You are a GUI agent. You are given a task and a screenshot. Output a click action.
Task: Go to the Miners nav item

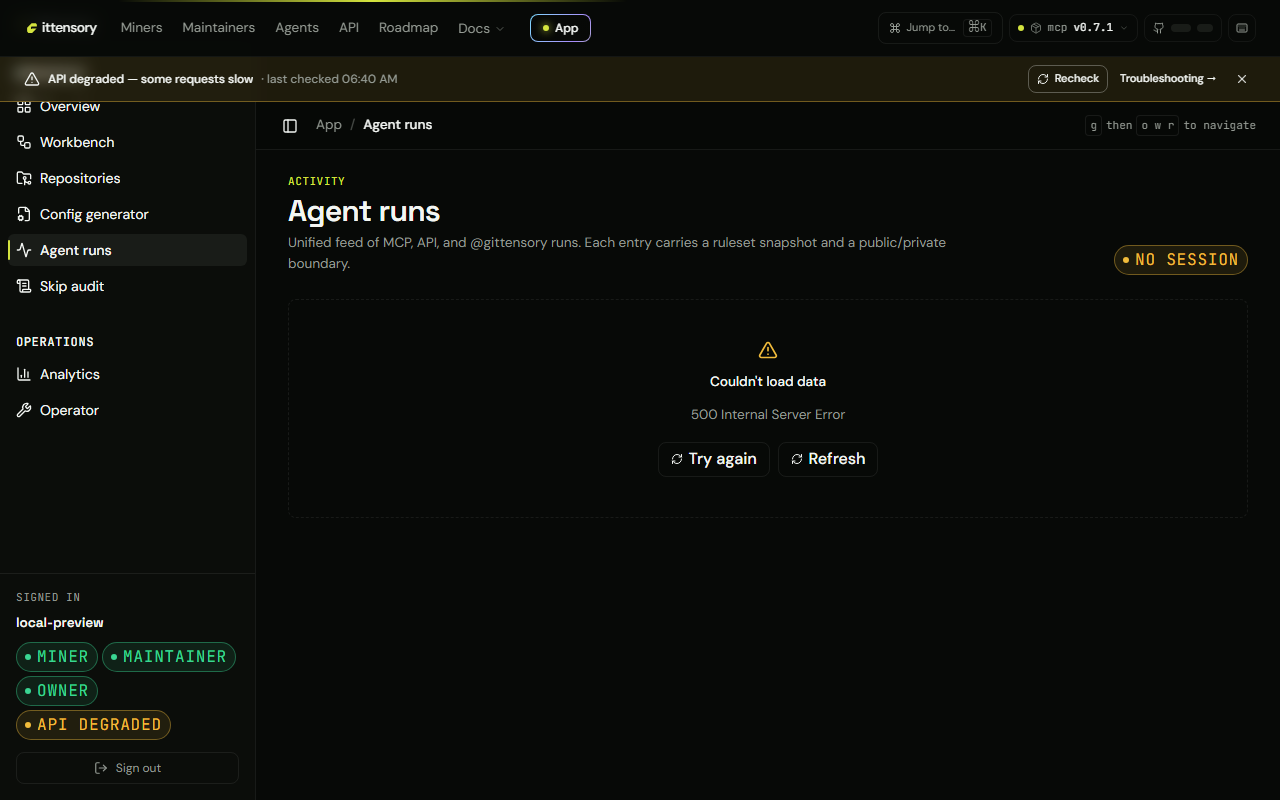tap(141, 28)
